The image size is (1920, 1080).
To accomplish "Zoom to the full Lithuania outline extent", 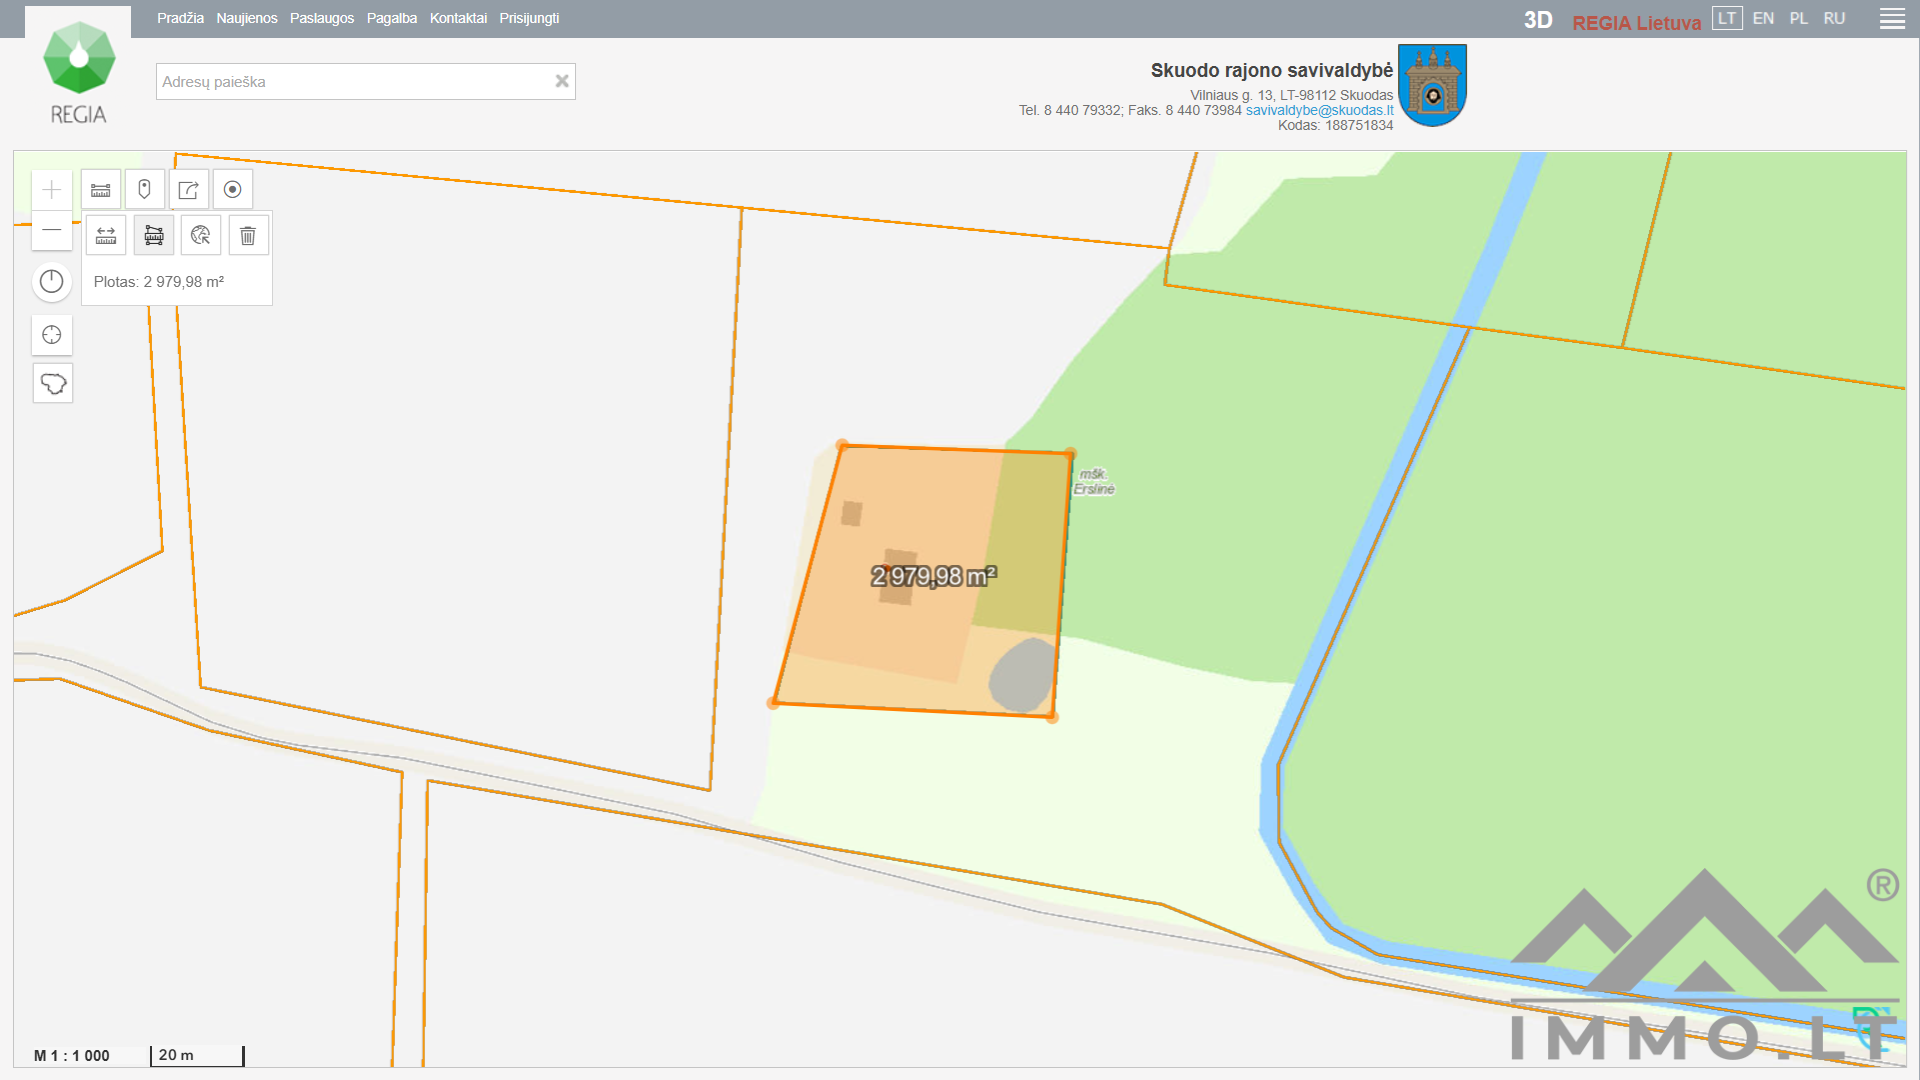I will pos(53,383).
